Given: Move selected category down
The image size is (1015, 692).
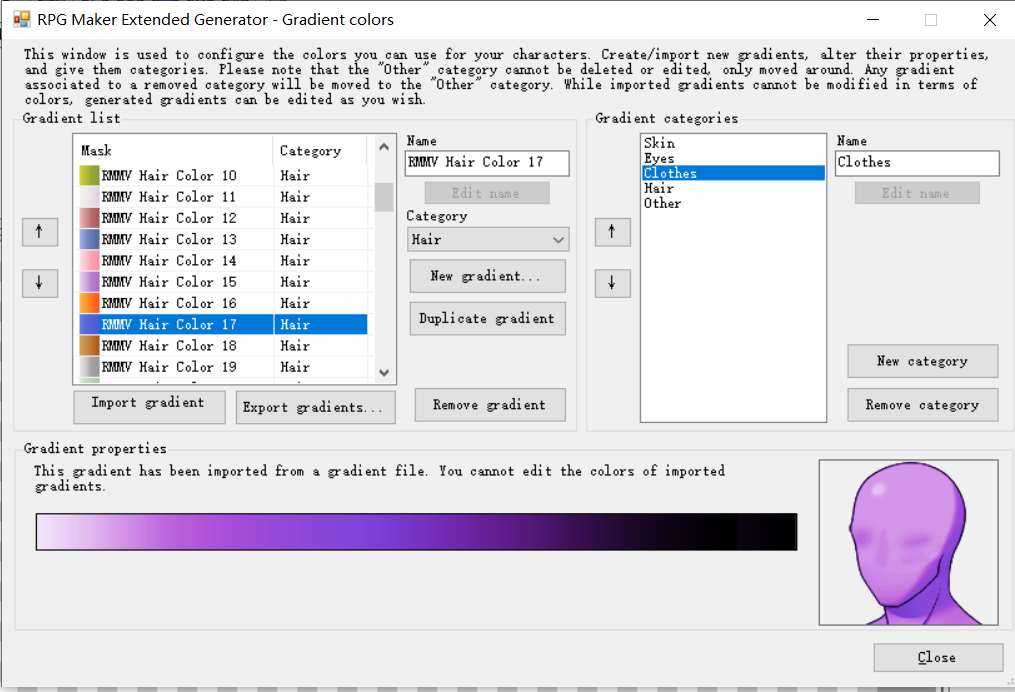Looking at the screenshot, I should coord(612,283).
